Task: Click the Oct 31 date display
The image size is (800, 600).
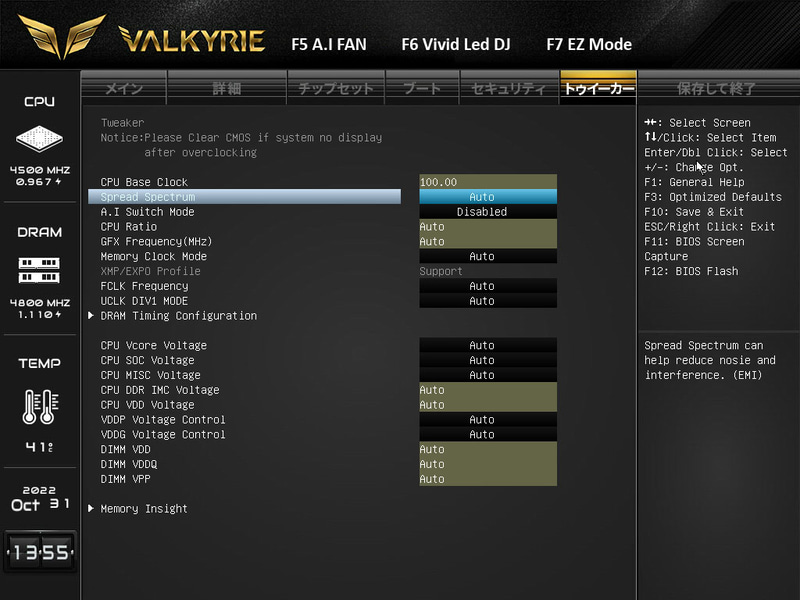Action: [x=40, y=505]
